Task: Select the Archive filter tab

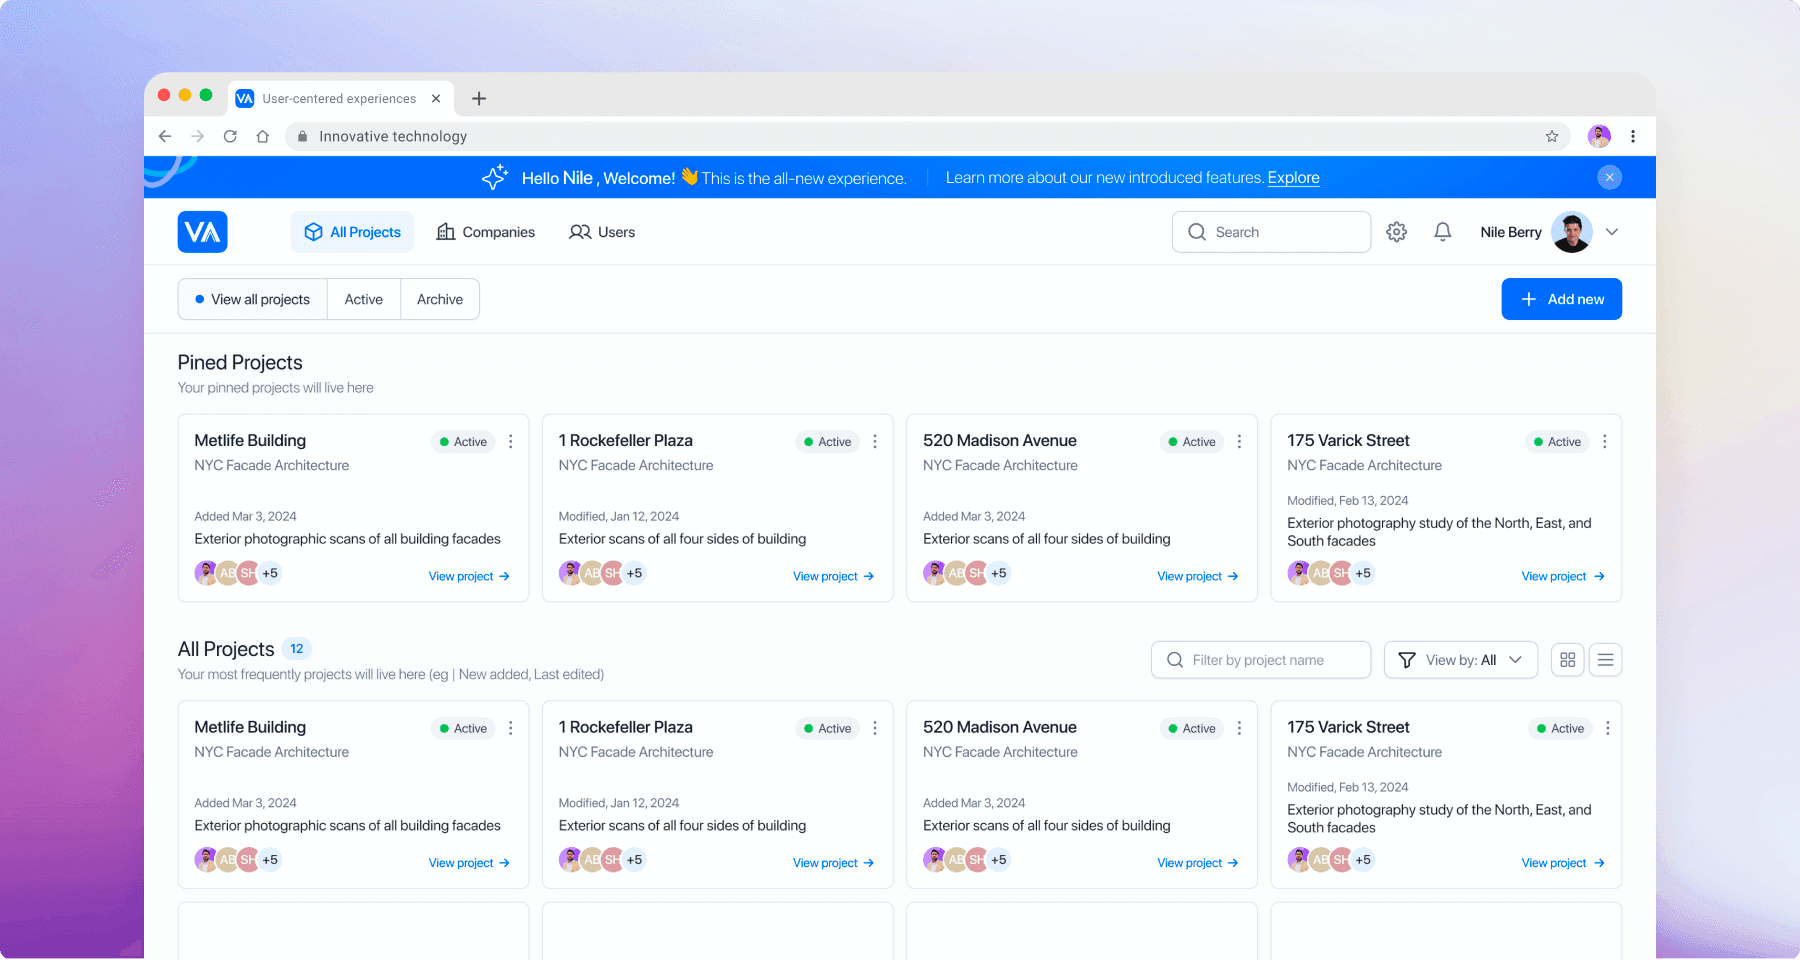Action: (x=440, y=299)
